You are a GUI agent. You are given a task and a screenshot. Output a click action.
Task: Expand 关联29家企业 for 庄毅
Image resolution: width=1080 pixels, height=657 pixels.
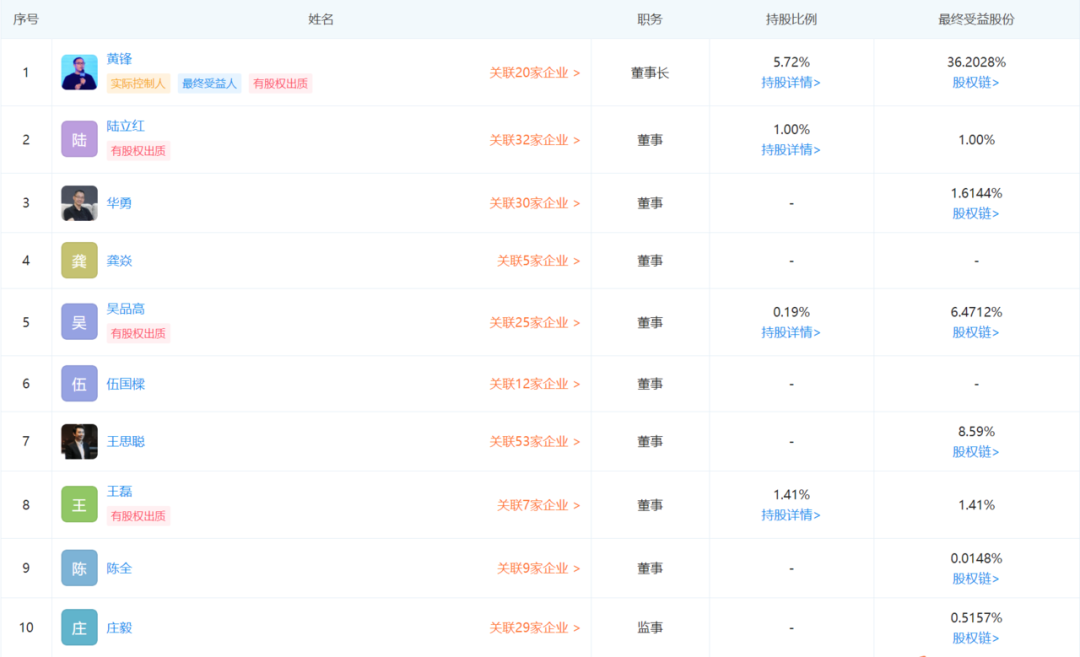(534, 628)
